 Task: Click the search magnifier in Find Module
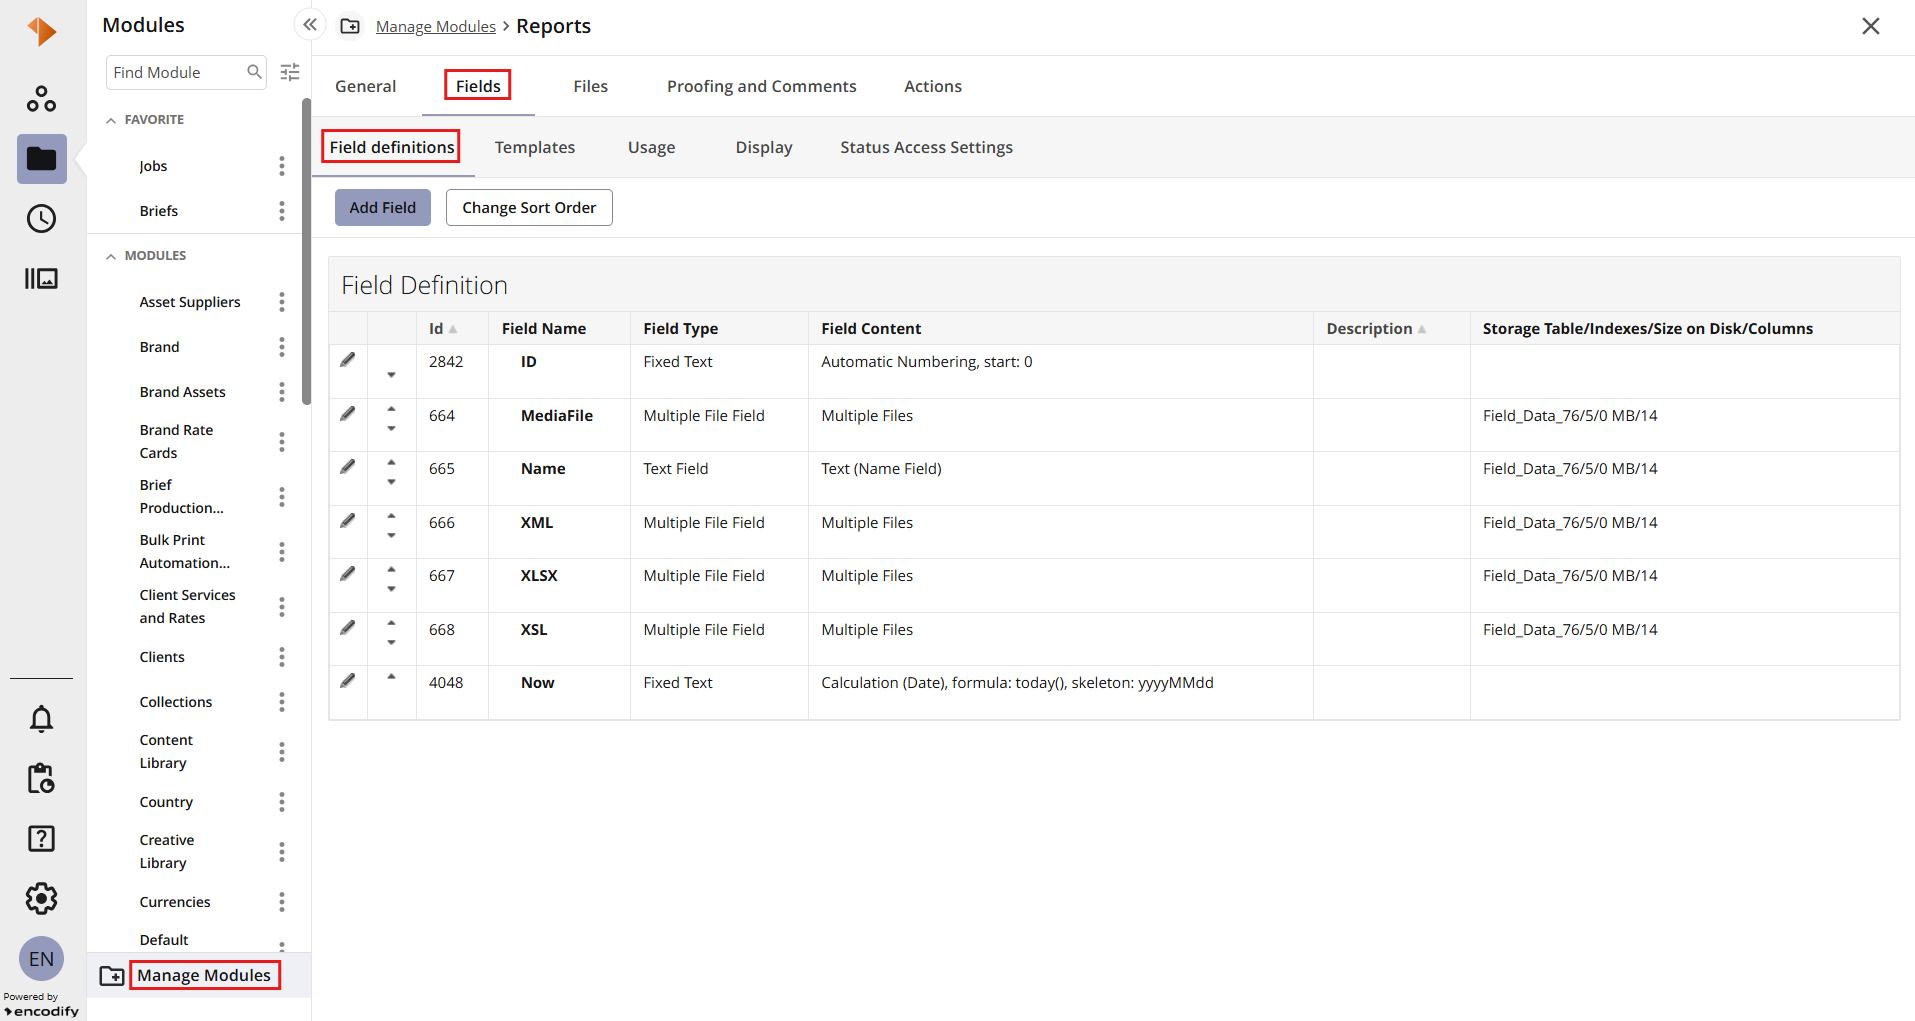pos(254,72)
